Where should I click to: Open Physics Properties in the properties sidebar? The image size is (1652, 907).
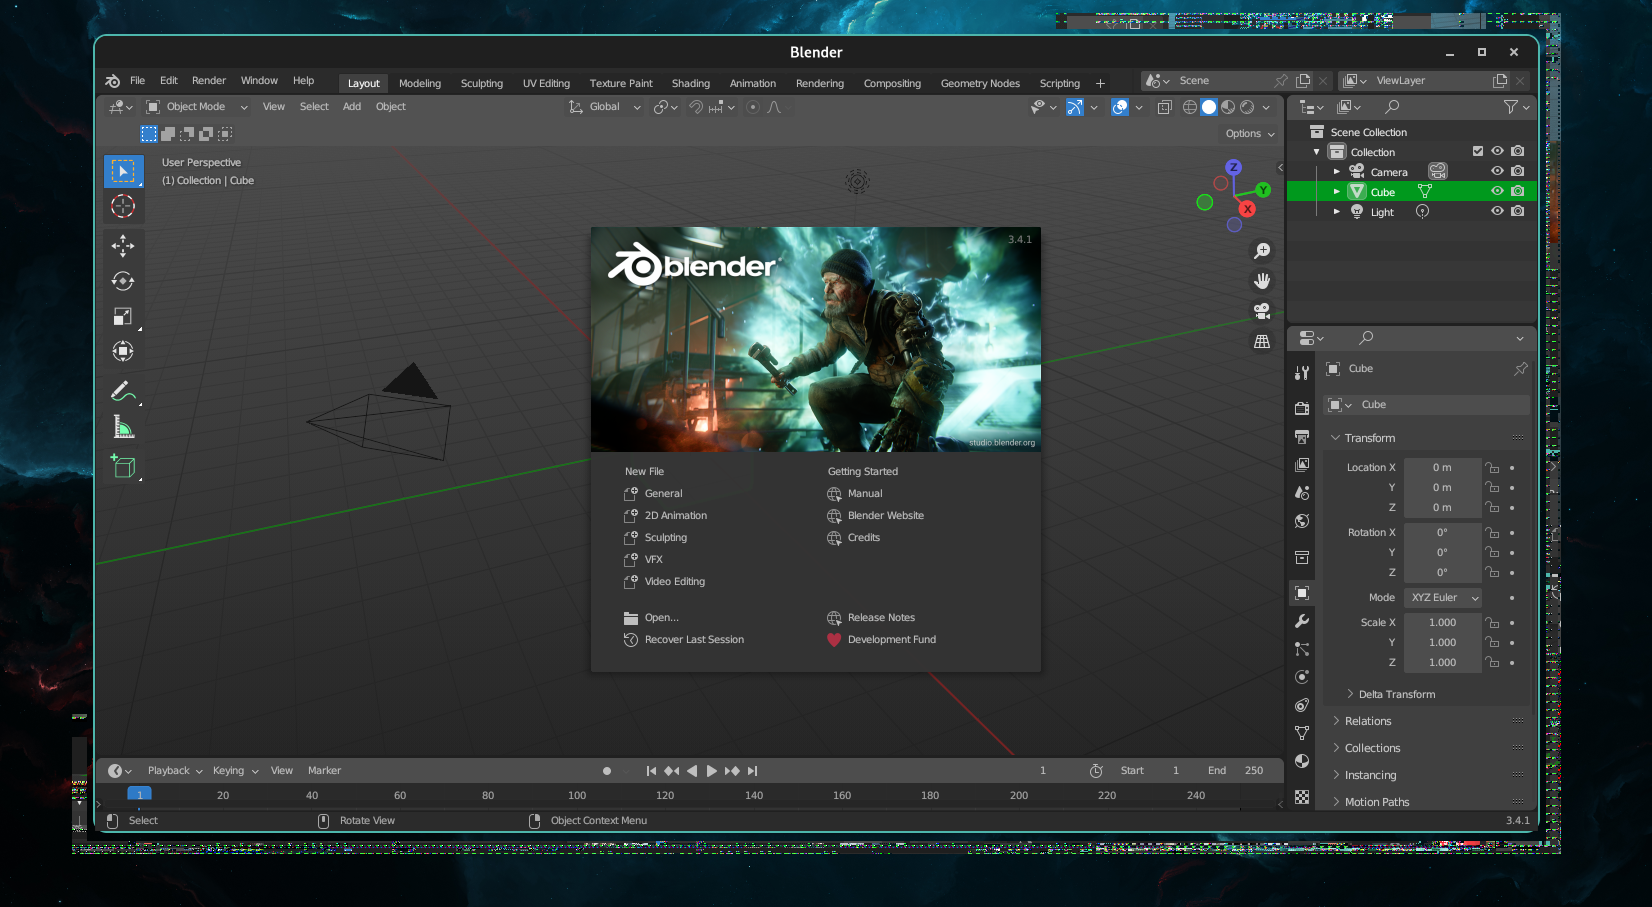tap(1301, 677)
